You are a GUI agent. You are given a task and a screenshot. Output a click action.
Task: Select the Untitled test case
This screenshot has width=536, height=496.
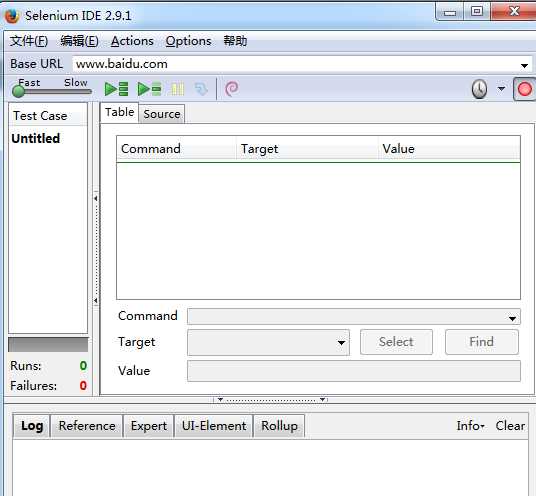[x=36, y=138]
